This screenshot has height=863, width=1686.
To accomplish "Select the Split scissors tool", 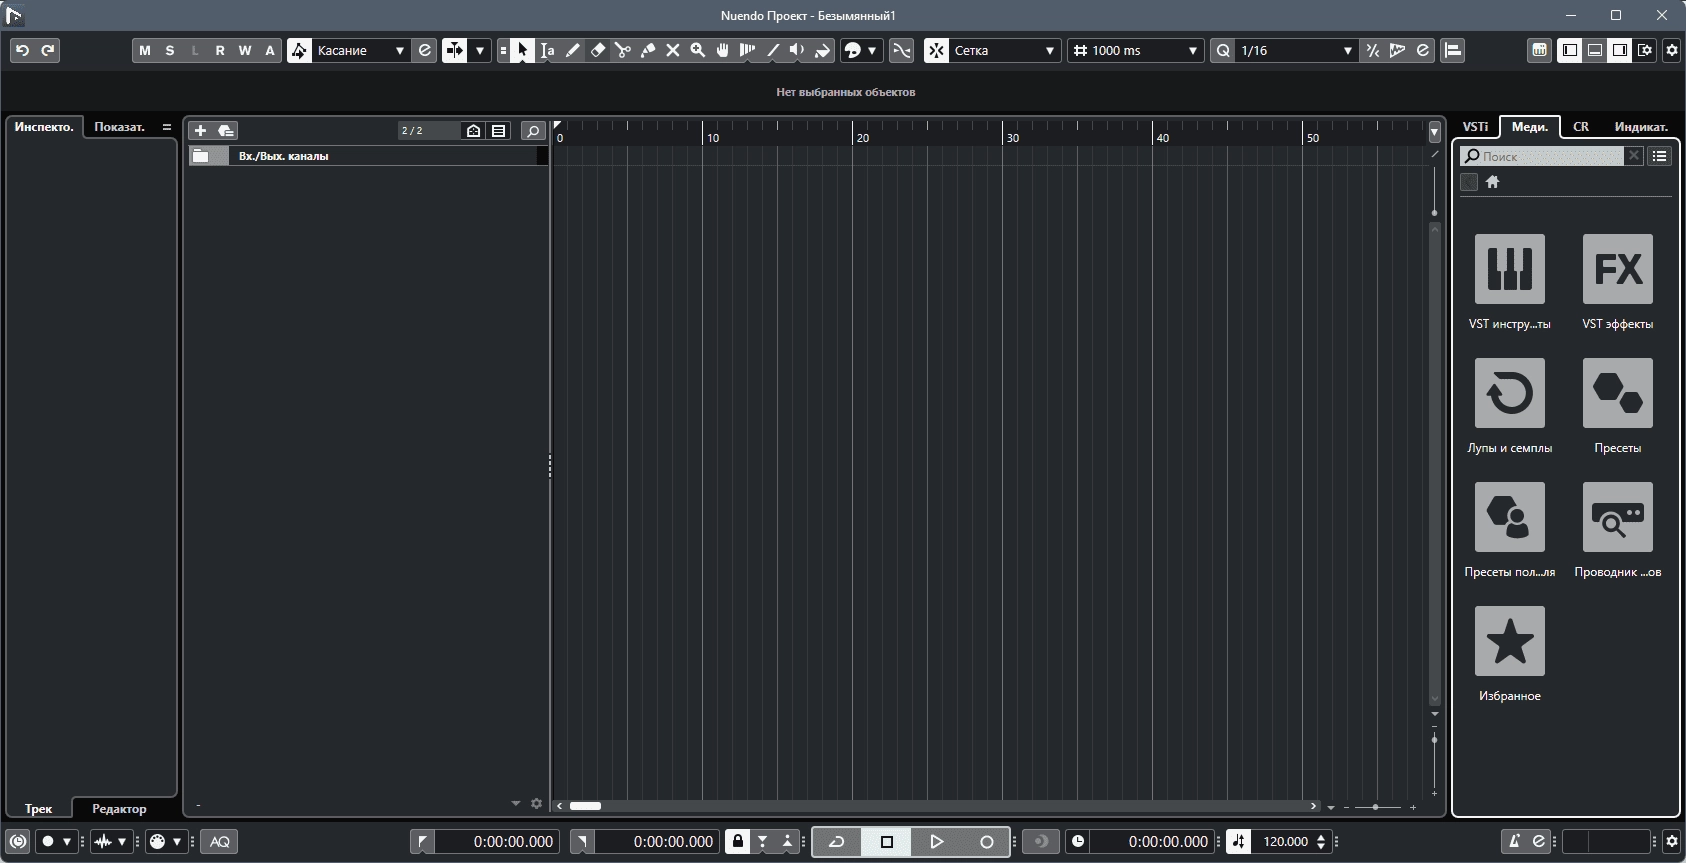I will pos(622,50).
